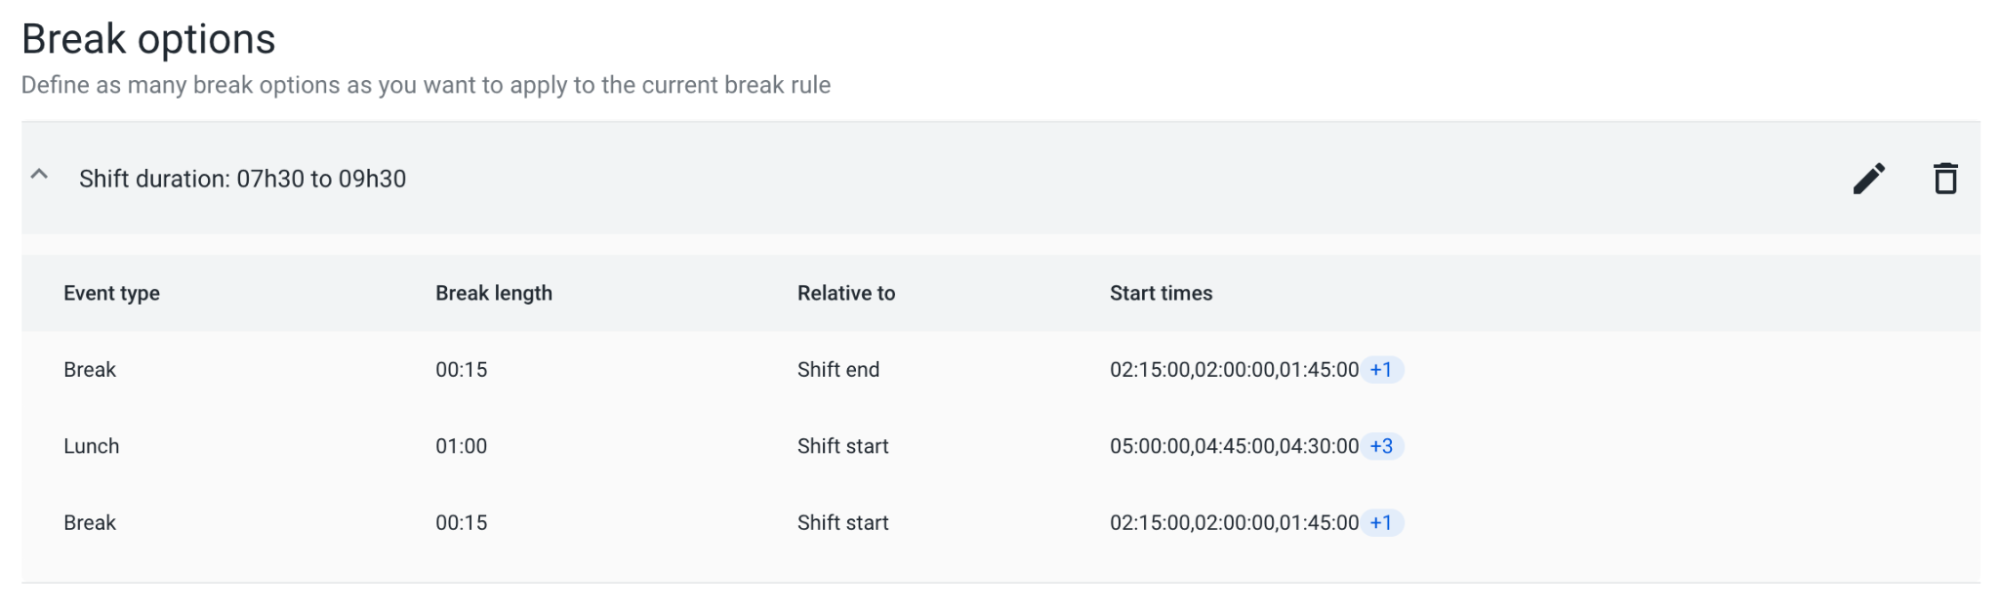Image resolution: width=1999 pixels, height=593 pixels.
Task: Select the last Break row label
Action: click(x=90, y=523)
